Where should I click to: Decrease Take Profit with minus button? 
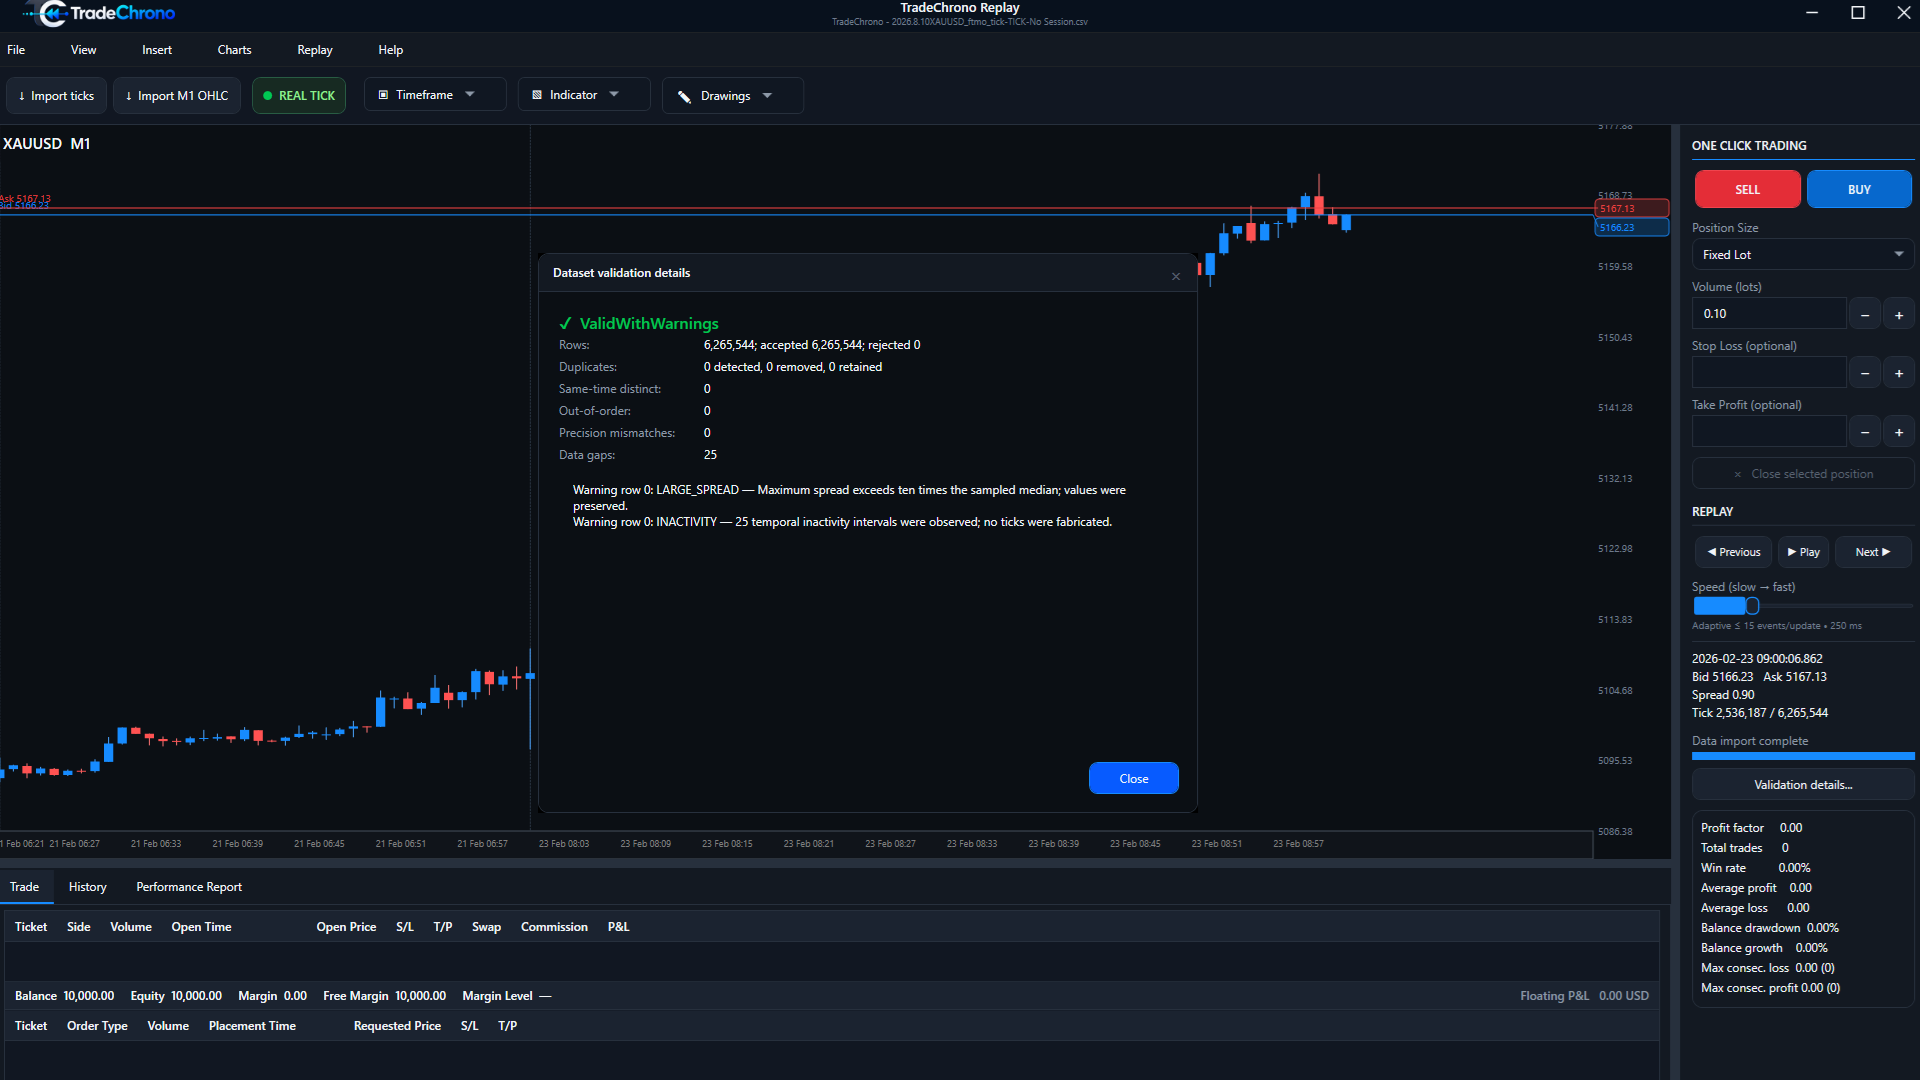click(1864, 432)
